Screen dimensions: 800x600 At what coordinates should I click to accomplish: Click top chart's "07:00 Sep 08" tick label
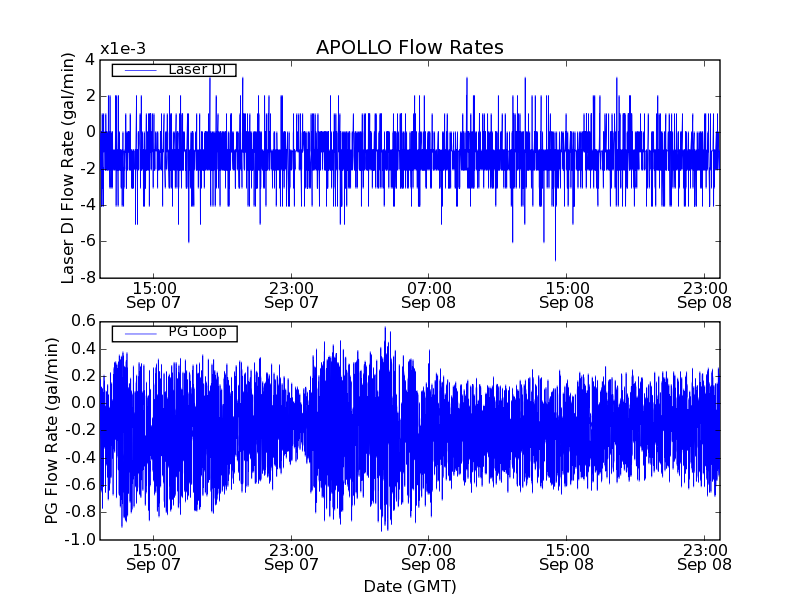[x=429, y=295]
